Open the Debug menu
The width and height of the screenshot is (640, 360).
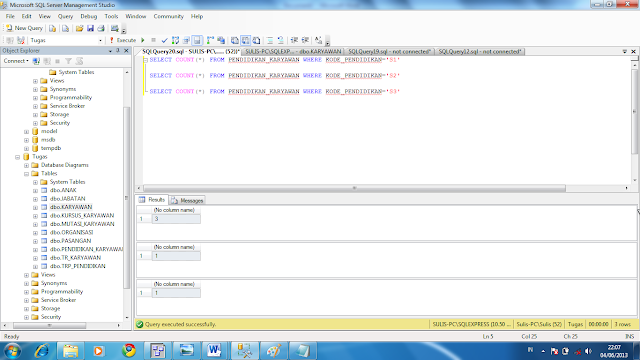[x=89, y=16]
